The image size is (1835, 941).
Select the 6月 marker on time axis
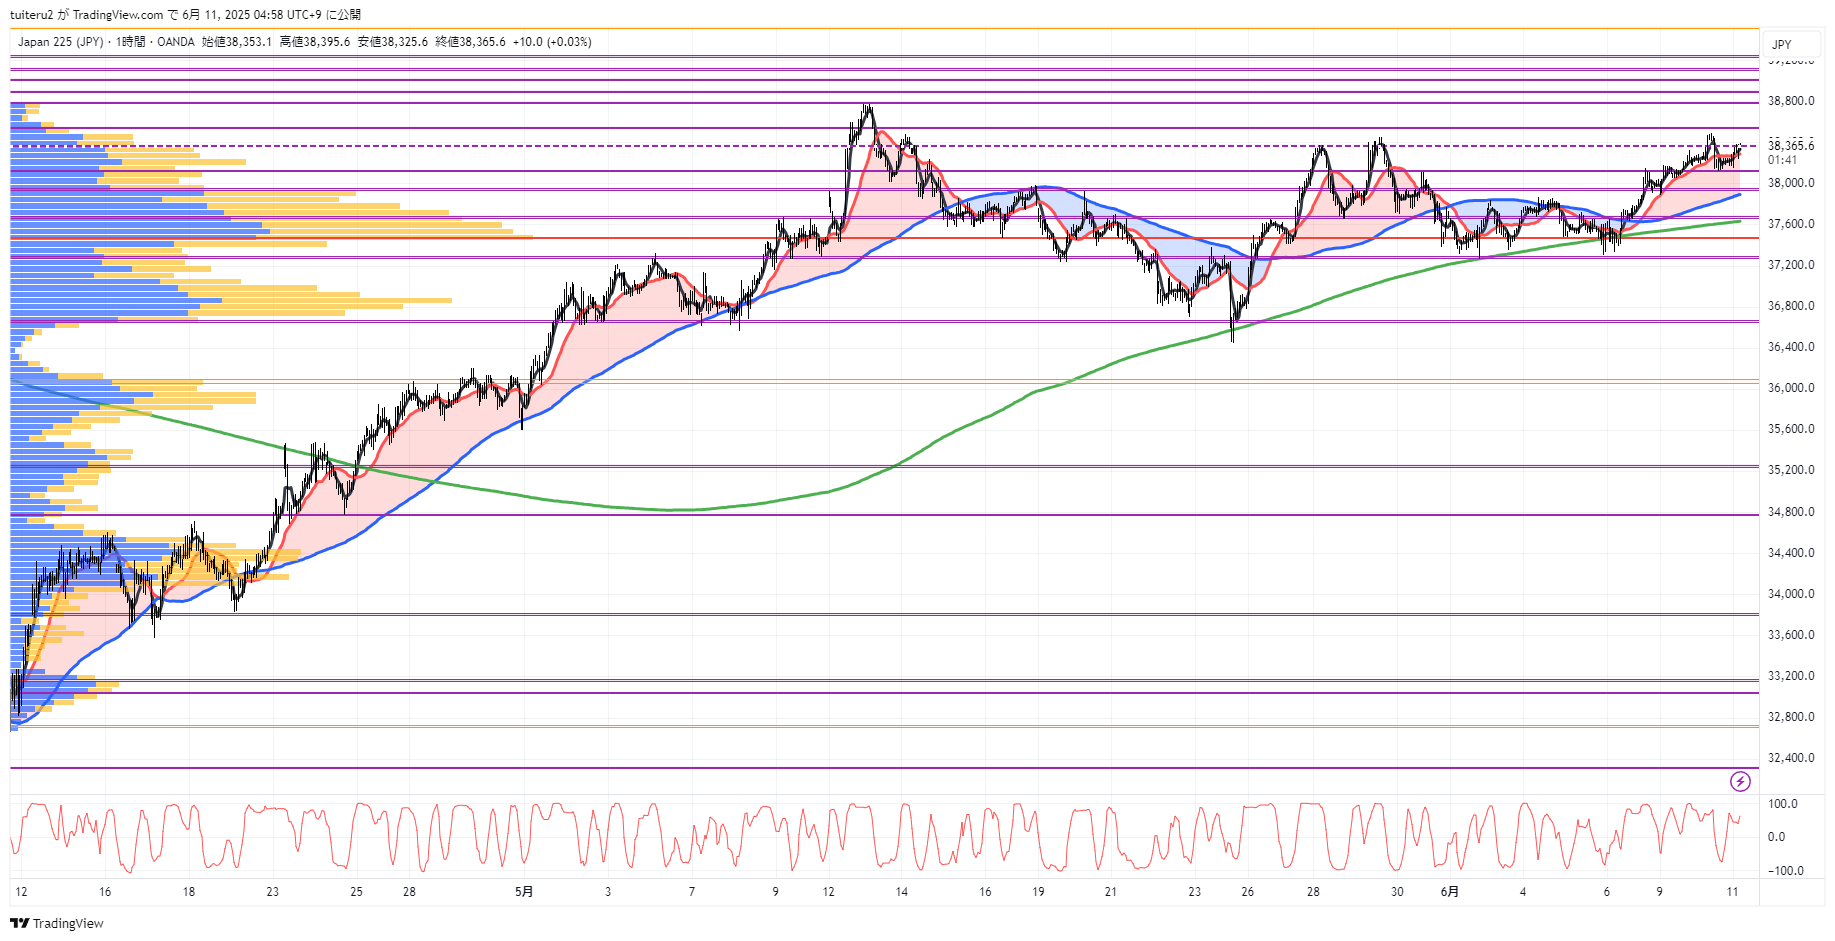1449,892
